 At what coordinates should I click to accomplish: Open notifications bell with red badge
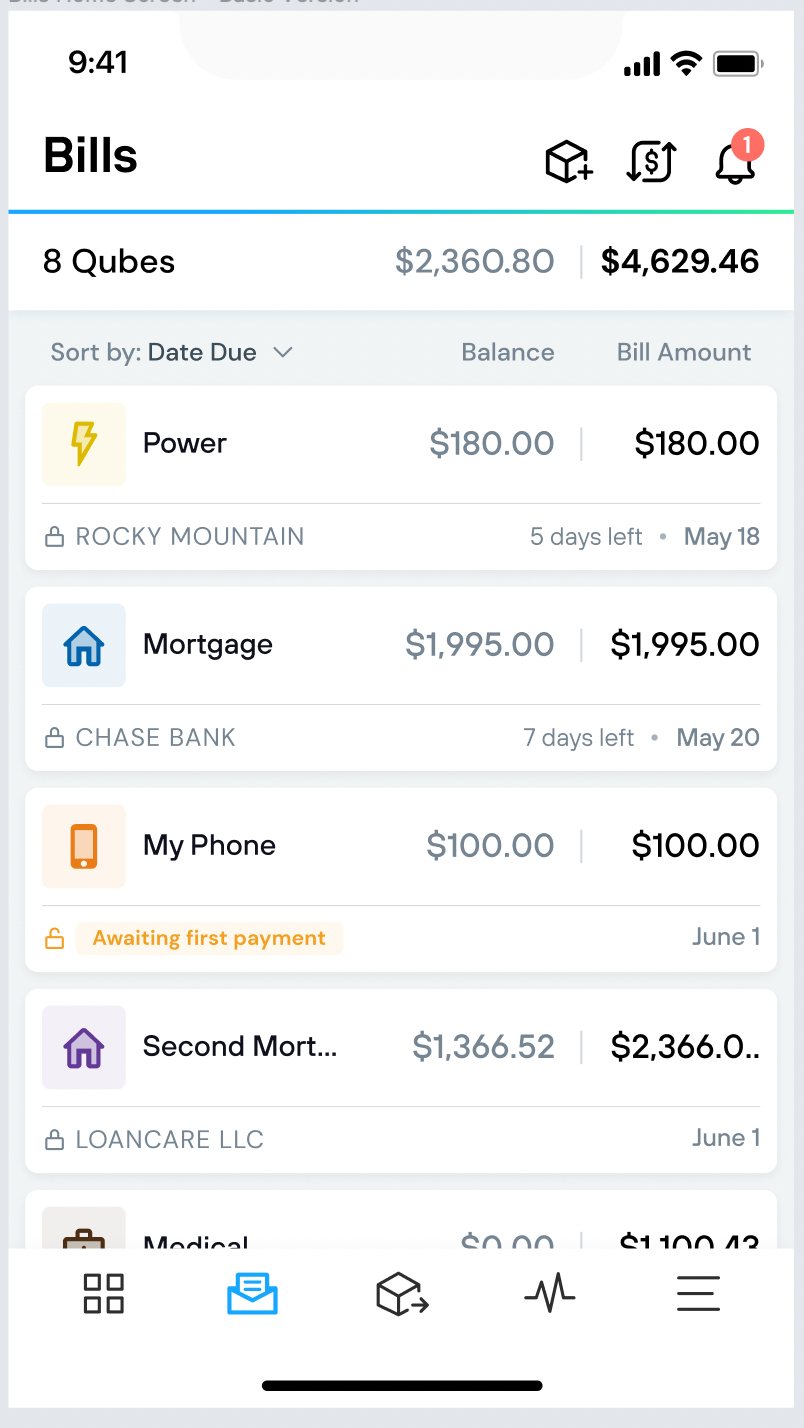(x=737, y=159)
